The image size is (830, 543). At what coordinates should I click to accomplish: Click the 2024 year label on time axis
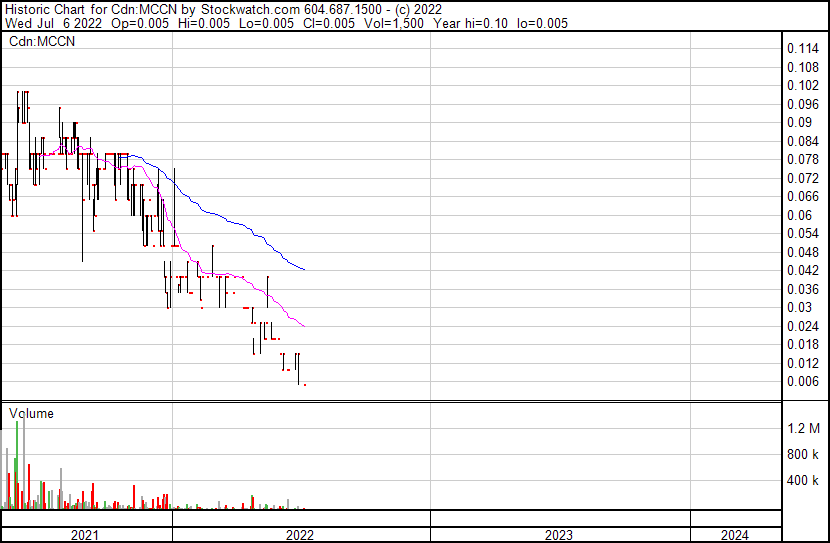pyautogui.click(x=735, y=535)
